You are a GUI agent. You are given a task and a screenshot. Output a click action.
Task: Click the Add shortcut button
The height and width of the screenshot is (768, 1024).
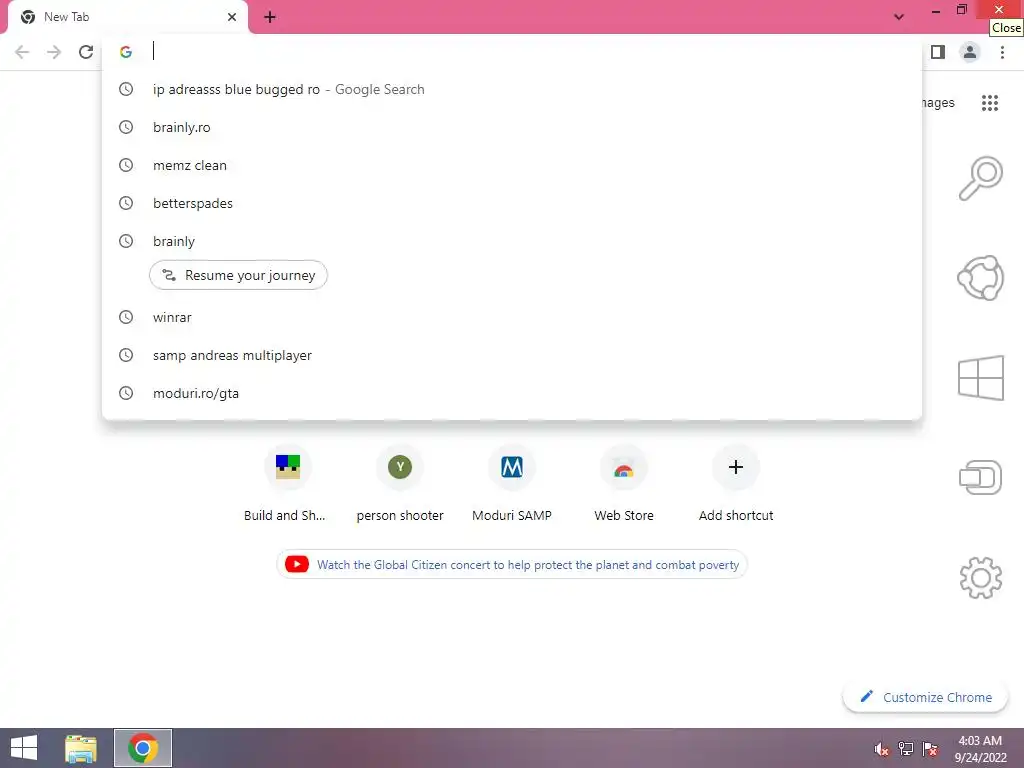click(x=736, y=483)
